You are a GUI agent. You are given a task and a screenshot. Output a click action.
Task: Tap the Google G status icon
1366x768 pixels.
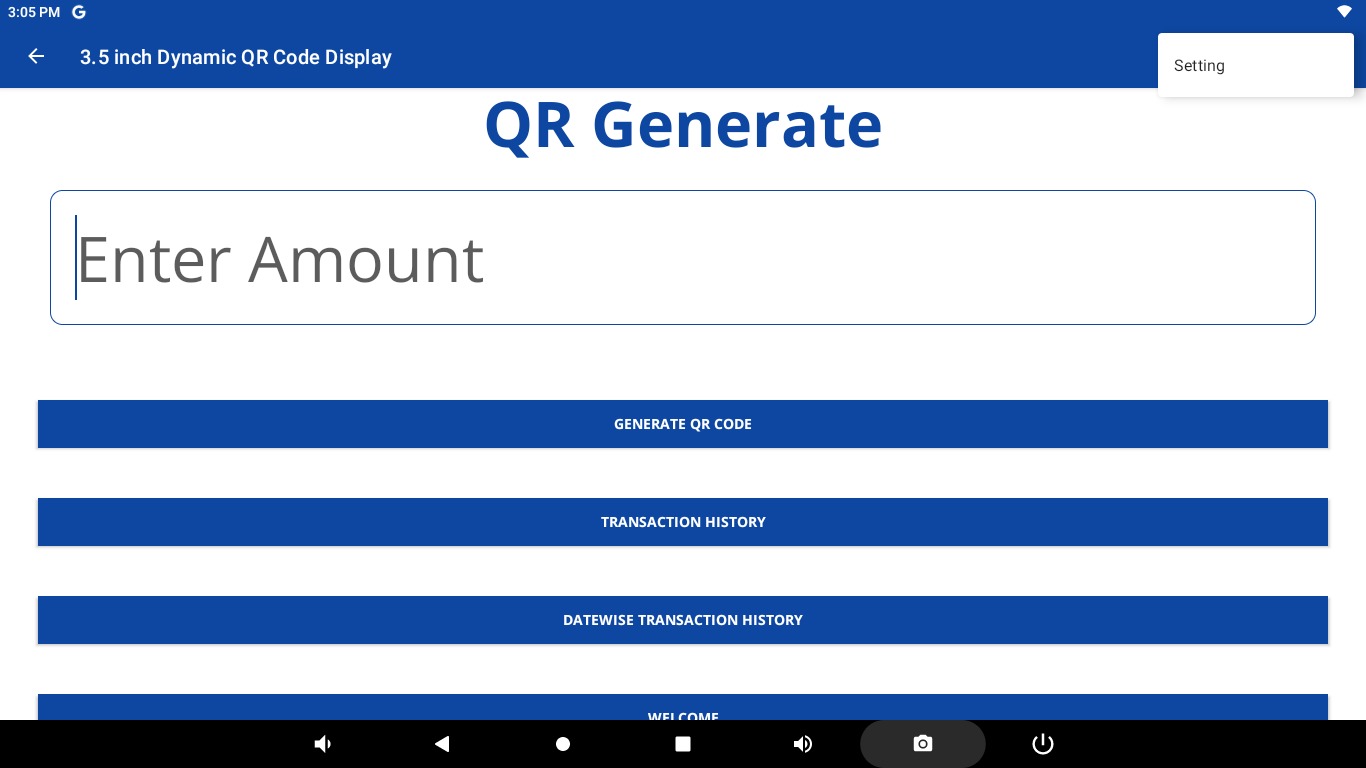pyautogui.click(x=79, y=12)
